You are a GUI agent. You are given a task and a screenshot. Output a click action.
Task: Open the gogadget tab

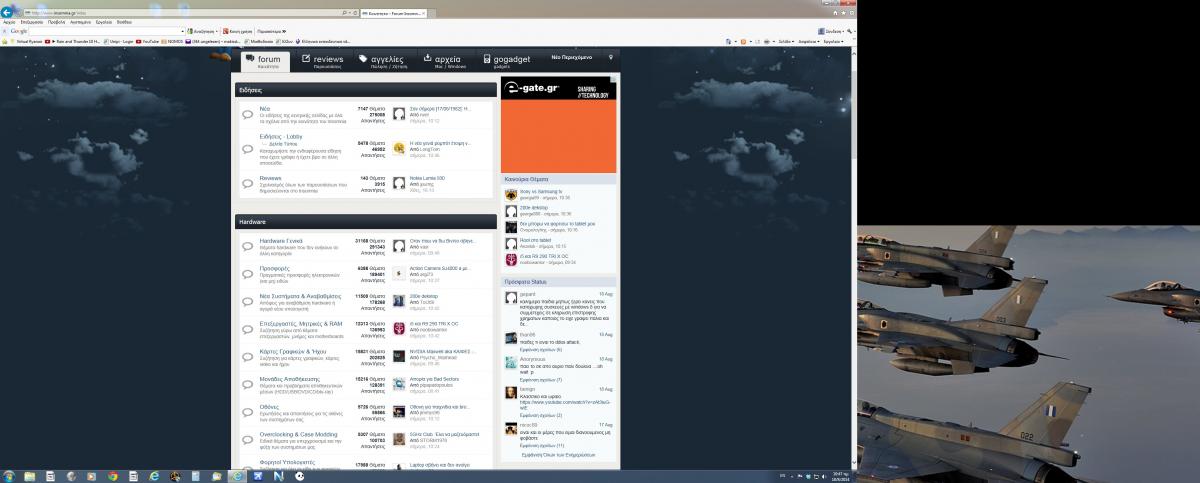[x=507, y=60]
